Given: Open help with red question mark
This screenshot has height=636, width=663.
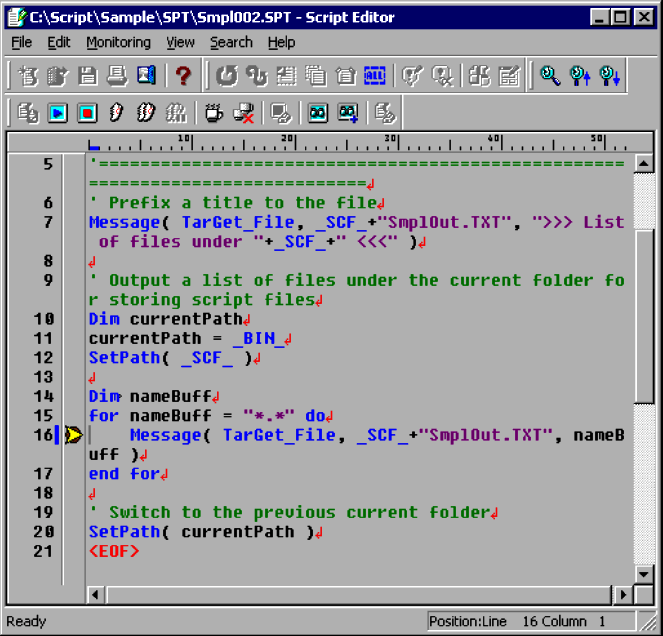Looking at the screenshot, I should [183, 76].
